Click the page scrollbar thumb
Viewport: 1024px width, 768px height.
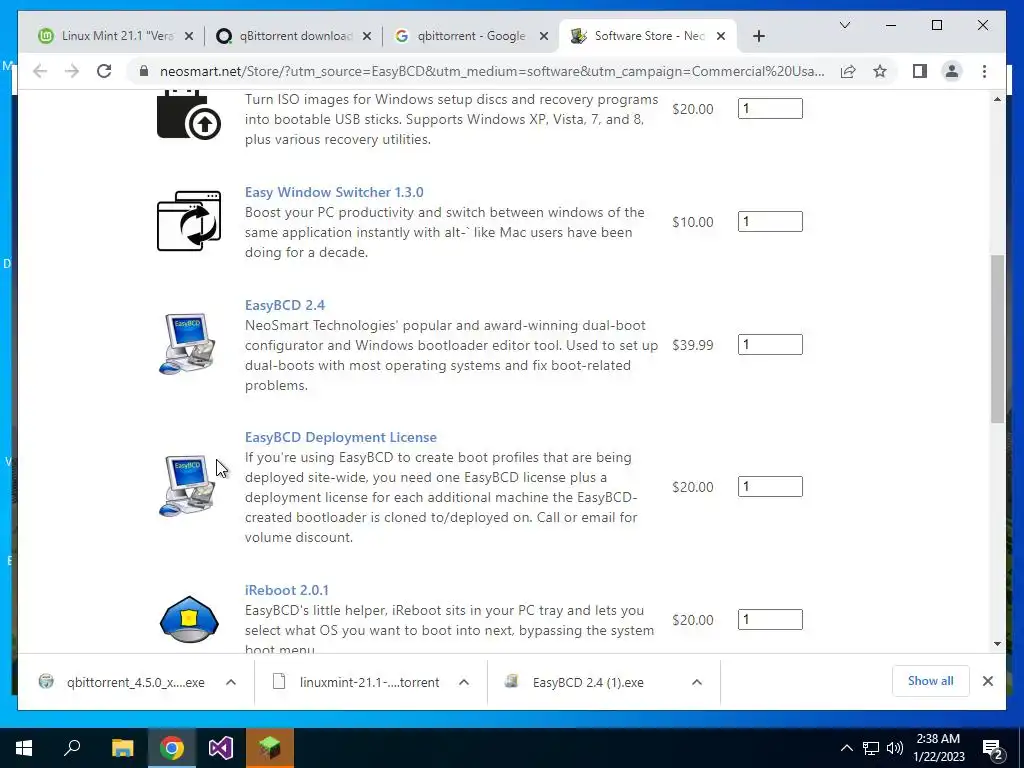point(997,338)
